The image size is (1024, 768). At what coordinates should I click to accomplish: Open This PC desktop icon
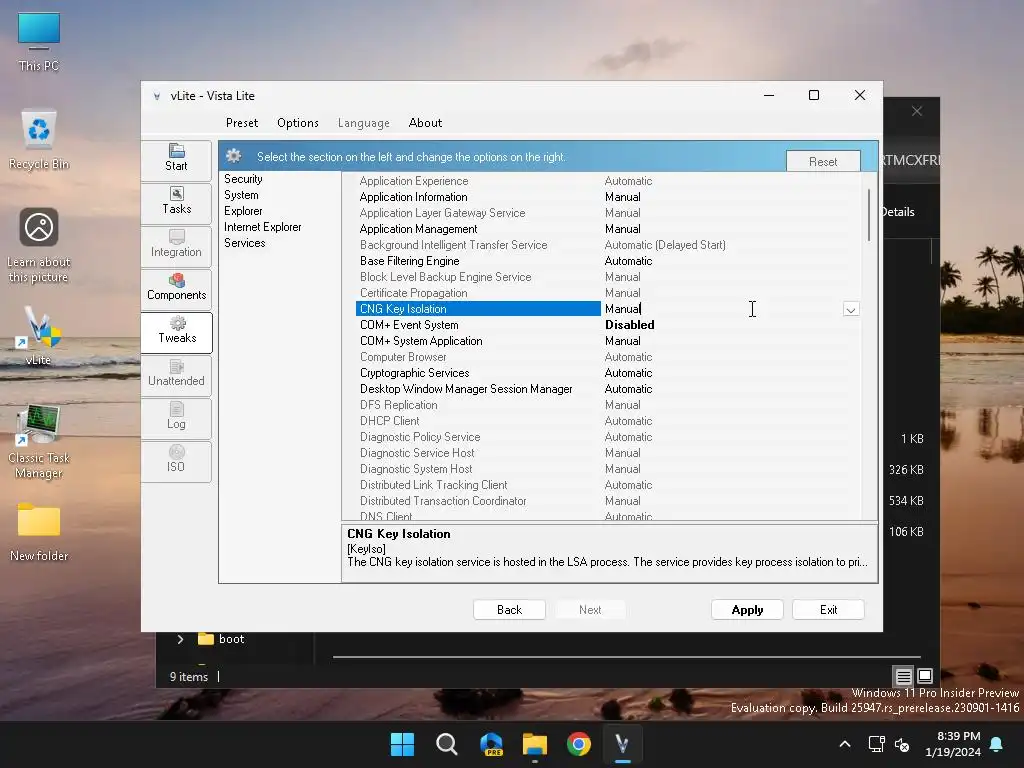pos(39,40)
